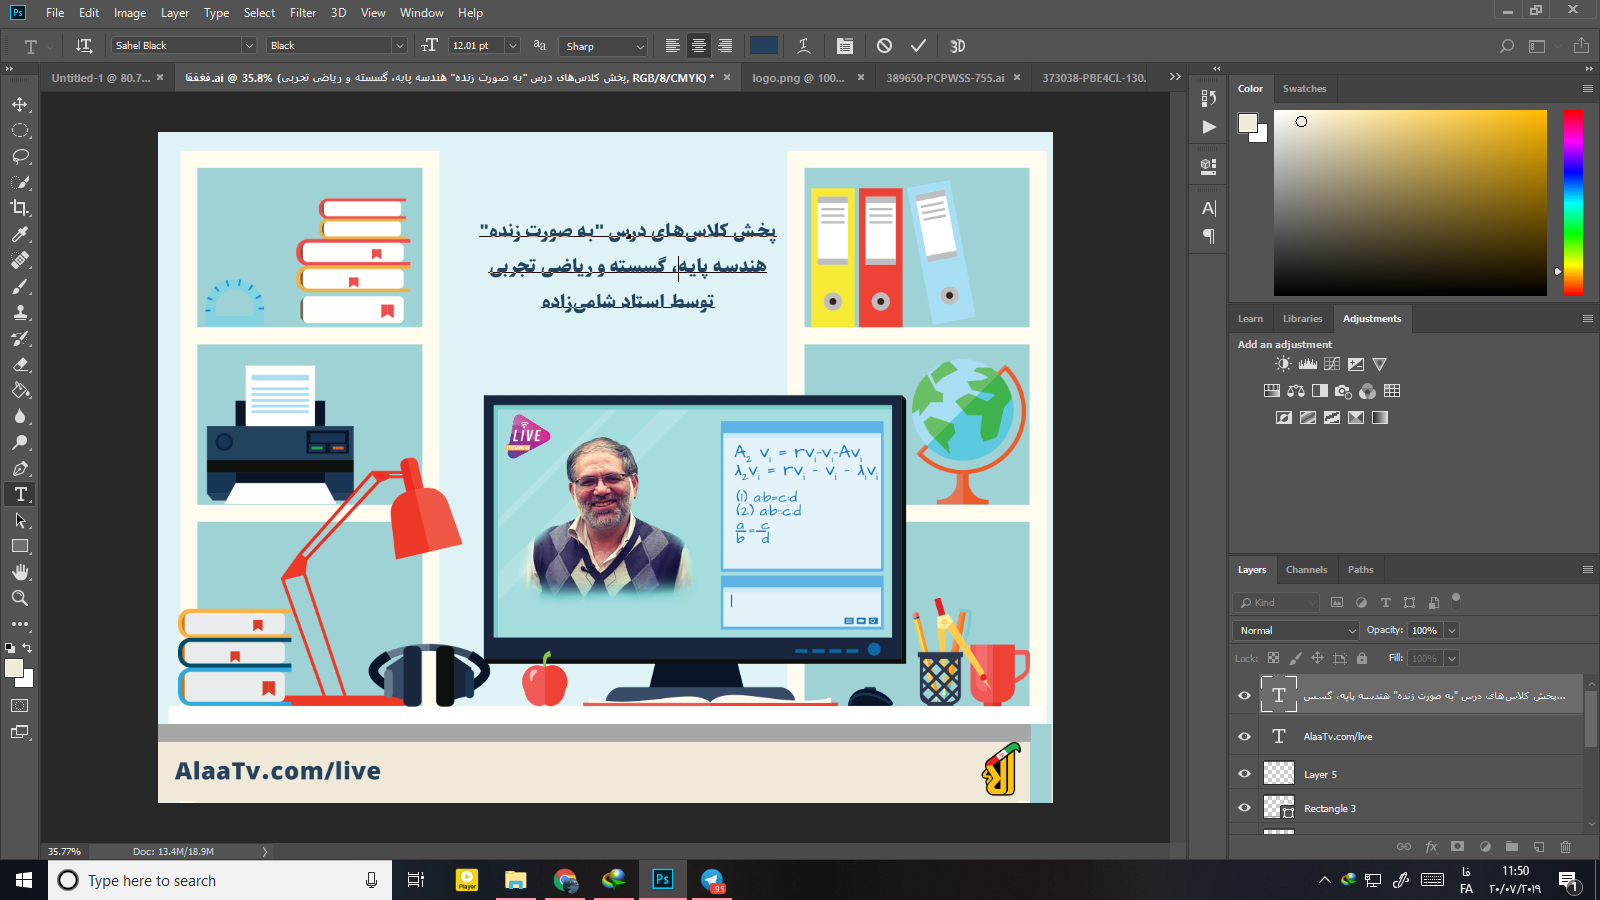Viewport: 1600px width, 900px height.
Task: Select the Brush tool
Action: [x=20, y=287]
